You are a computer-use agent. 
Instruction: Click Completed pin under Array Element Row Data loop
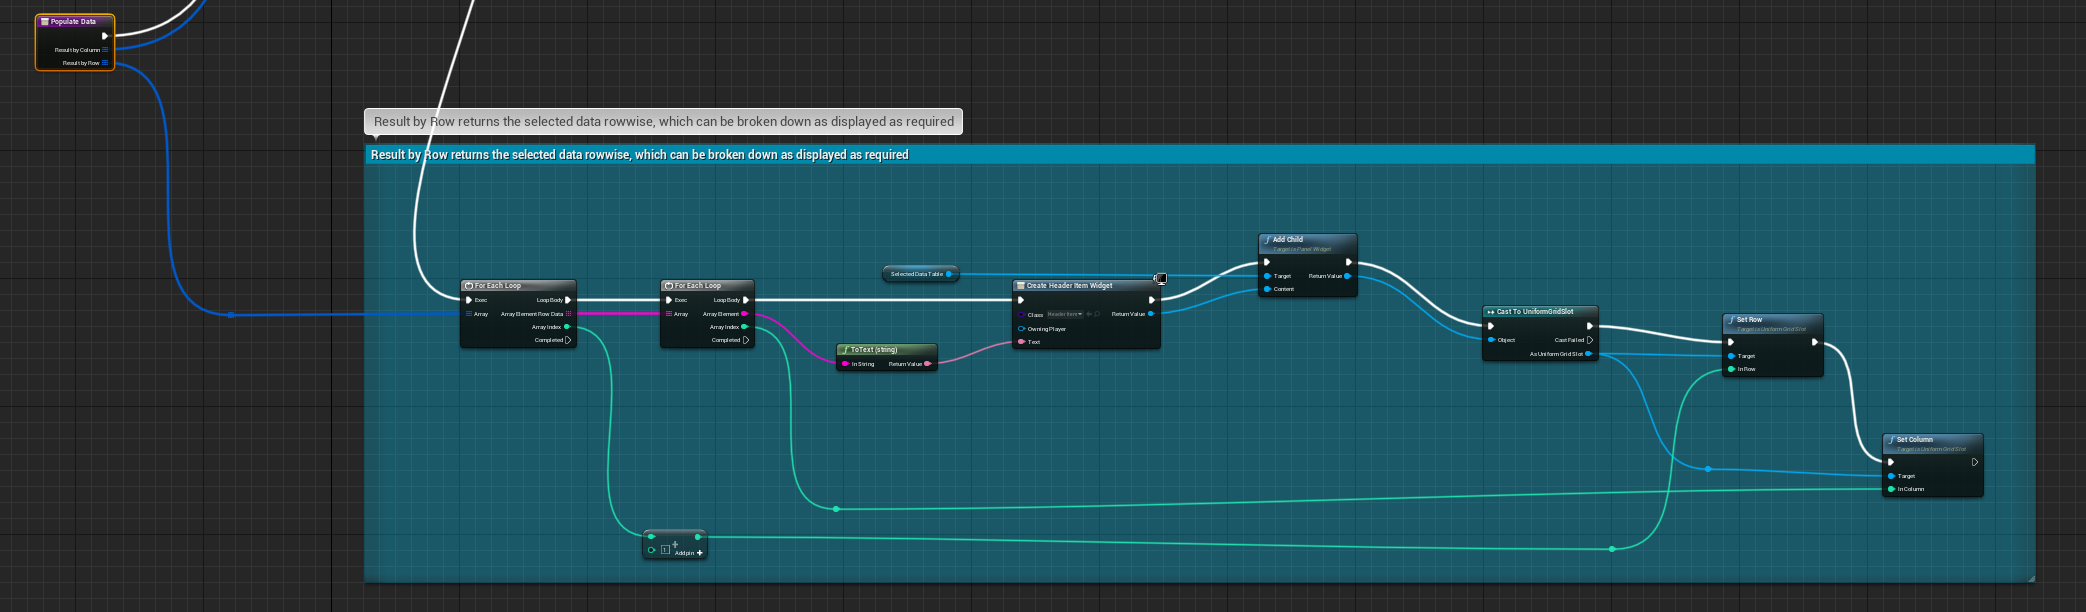(x=568, y=340)
